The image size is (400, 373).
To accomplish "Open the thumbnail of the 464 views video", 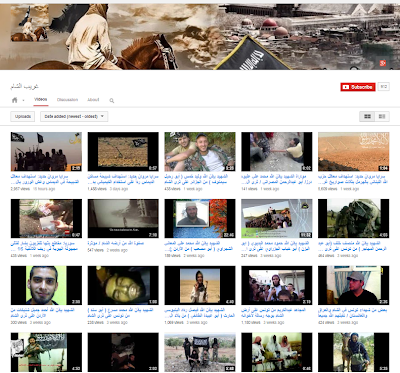I will click(353, 218).
